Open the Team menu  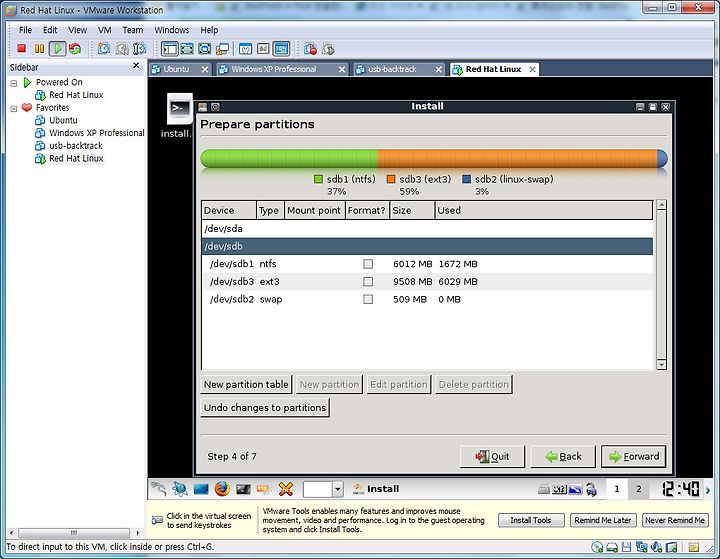coord(133,30)
